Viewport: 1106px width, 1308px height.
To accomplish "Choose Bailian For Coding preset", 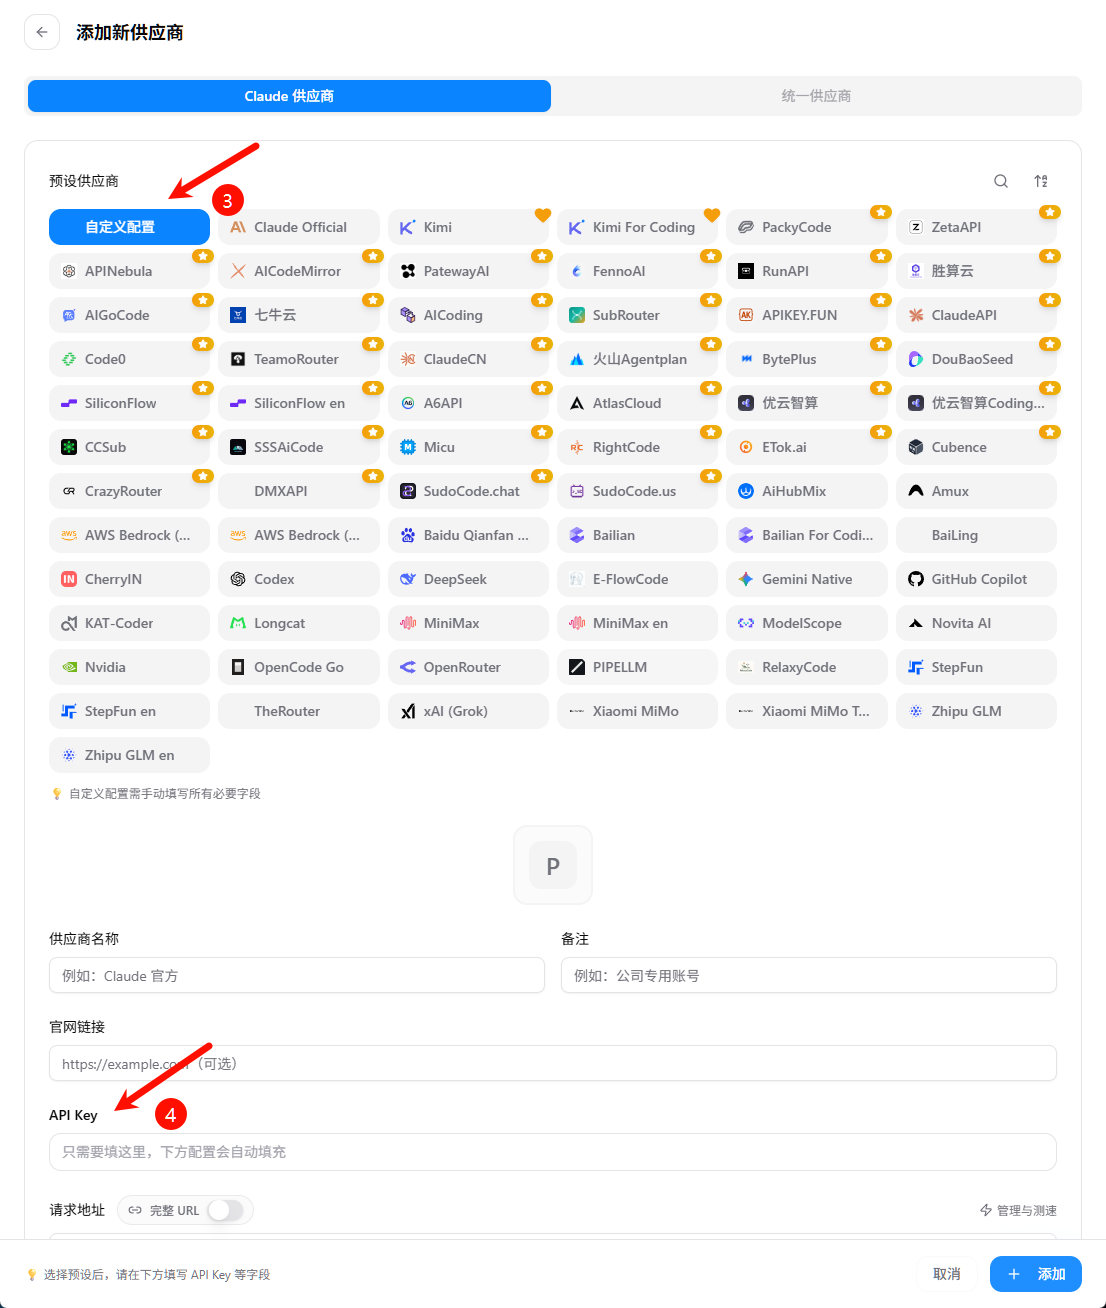I will point(807,535).
